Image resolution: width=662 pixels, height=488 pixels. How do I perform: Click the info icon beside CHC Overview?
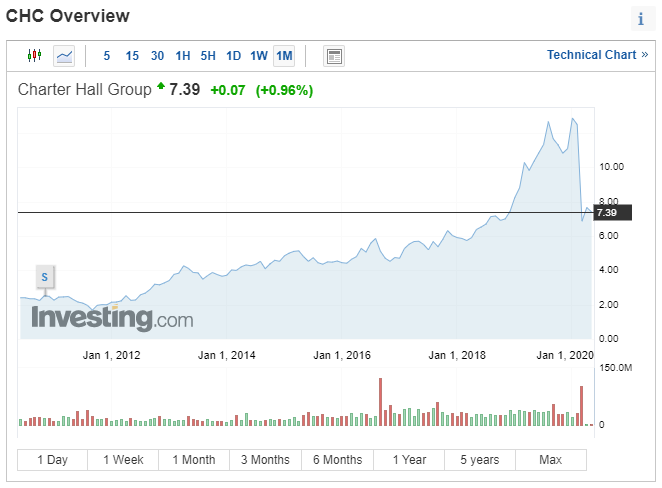pyautogui.click(x=641, y=19)
